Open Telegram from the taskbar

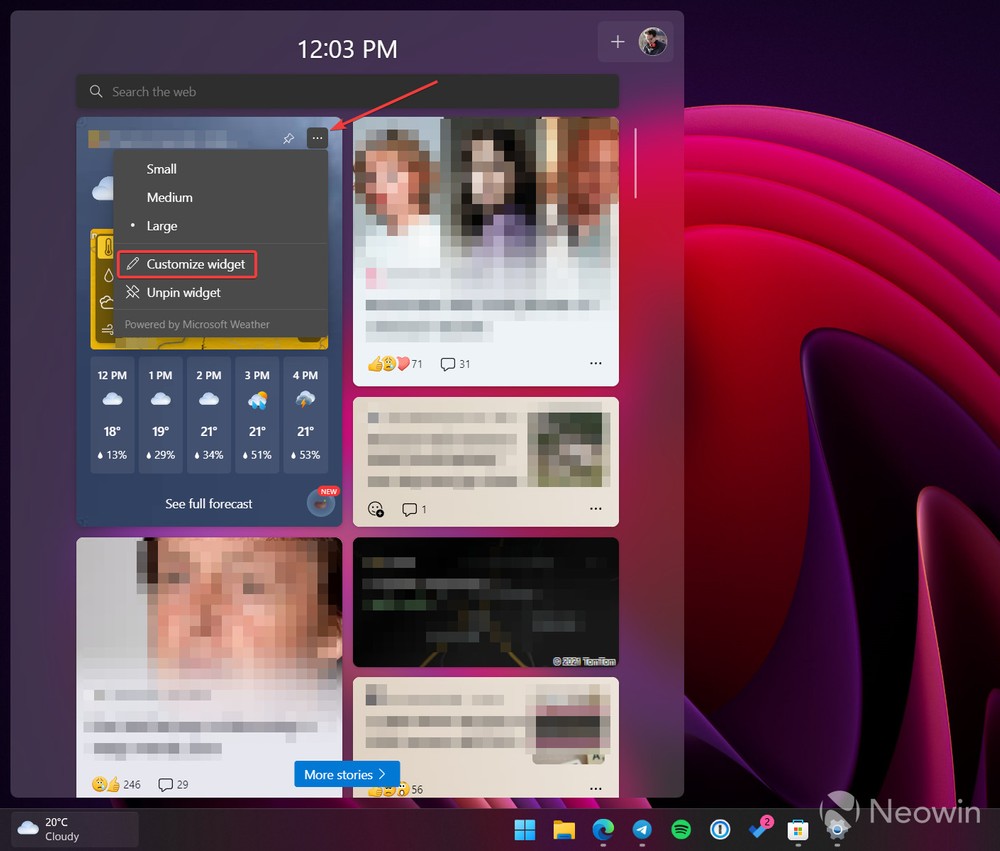point(642,829)
